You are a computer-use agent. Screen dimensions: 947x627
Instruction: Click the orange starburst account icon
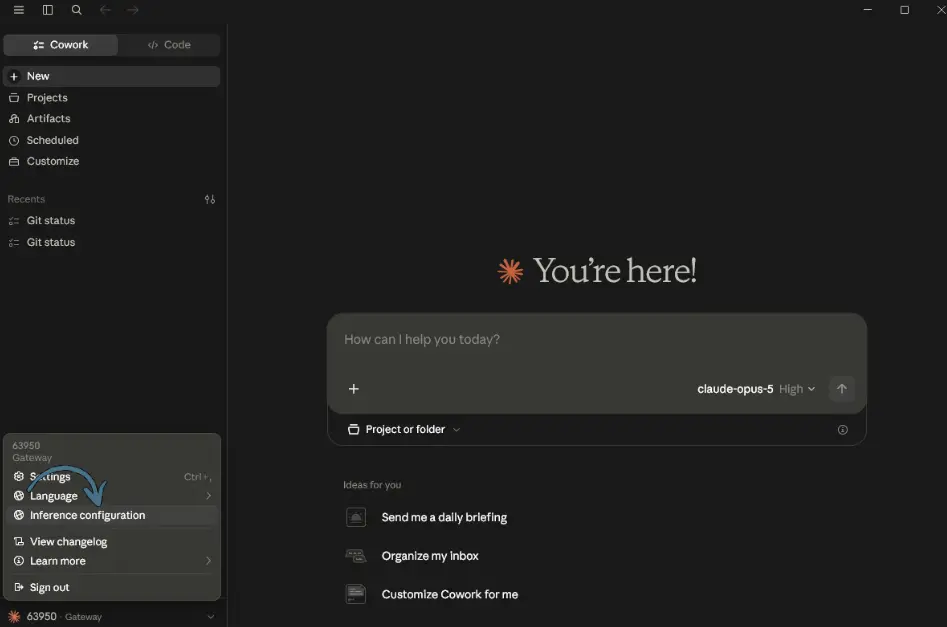[x=14, y=617]
